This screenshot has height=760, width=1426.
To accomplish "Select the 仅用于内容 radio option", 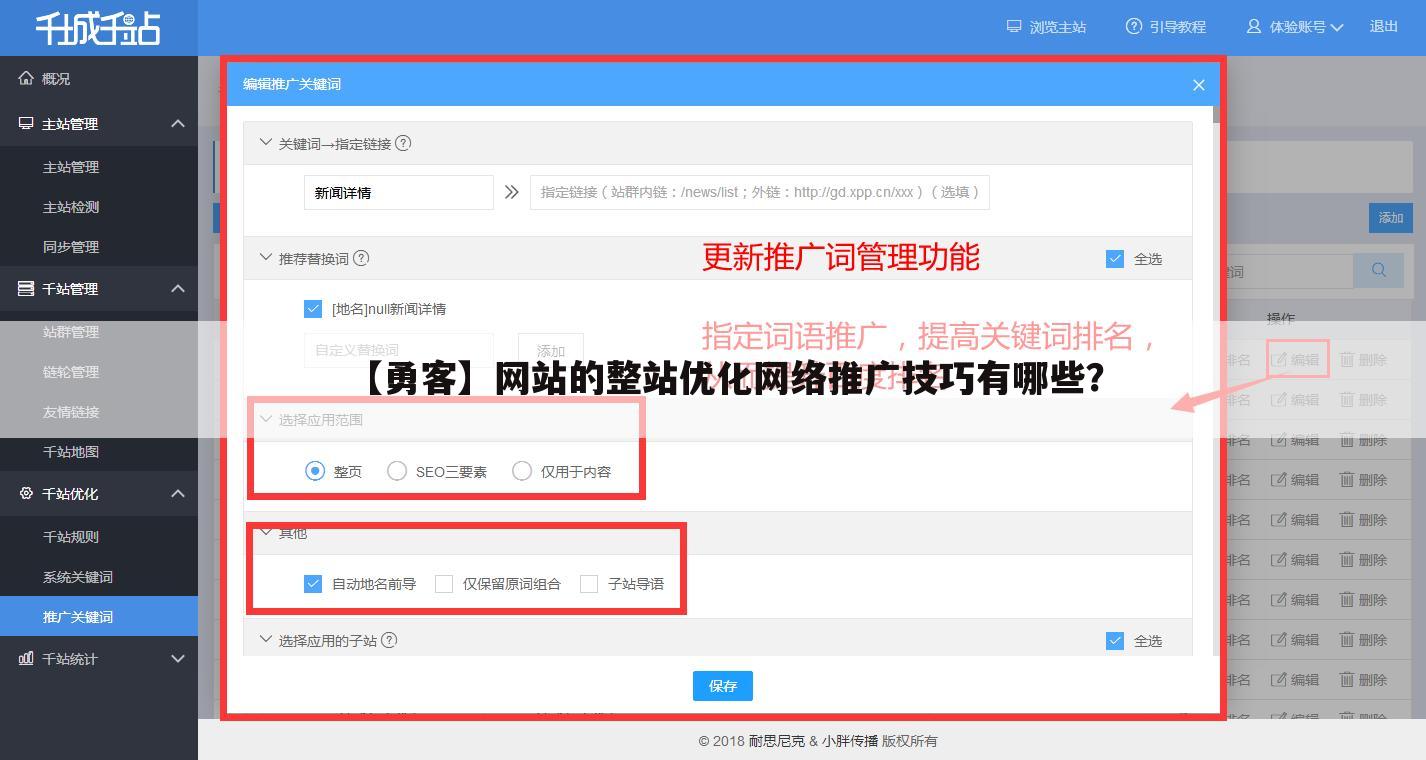I will pos(522,471).
